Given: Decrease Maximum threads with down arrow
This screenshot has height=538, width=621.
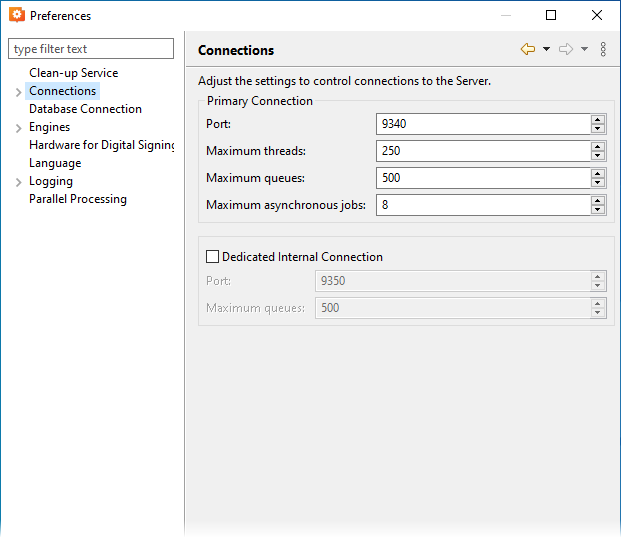Looking at the screenshot, I should [598, 156].
